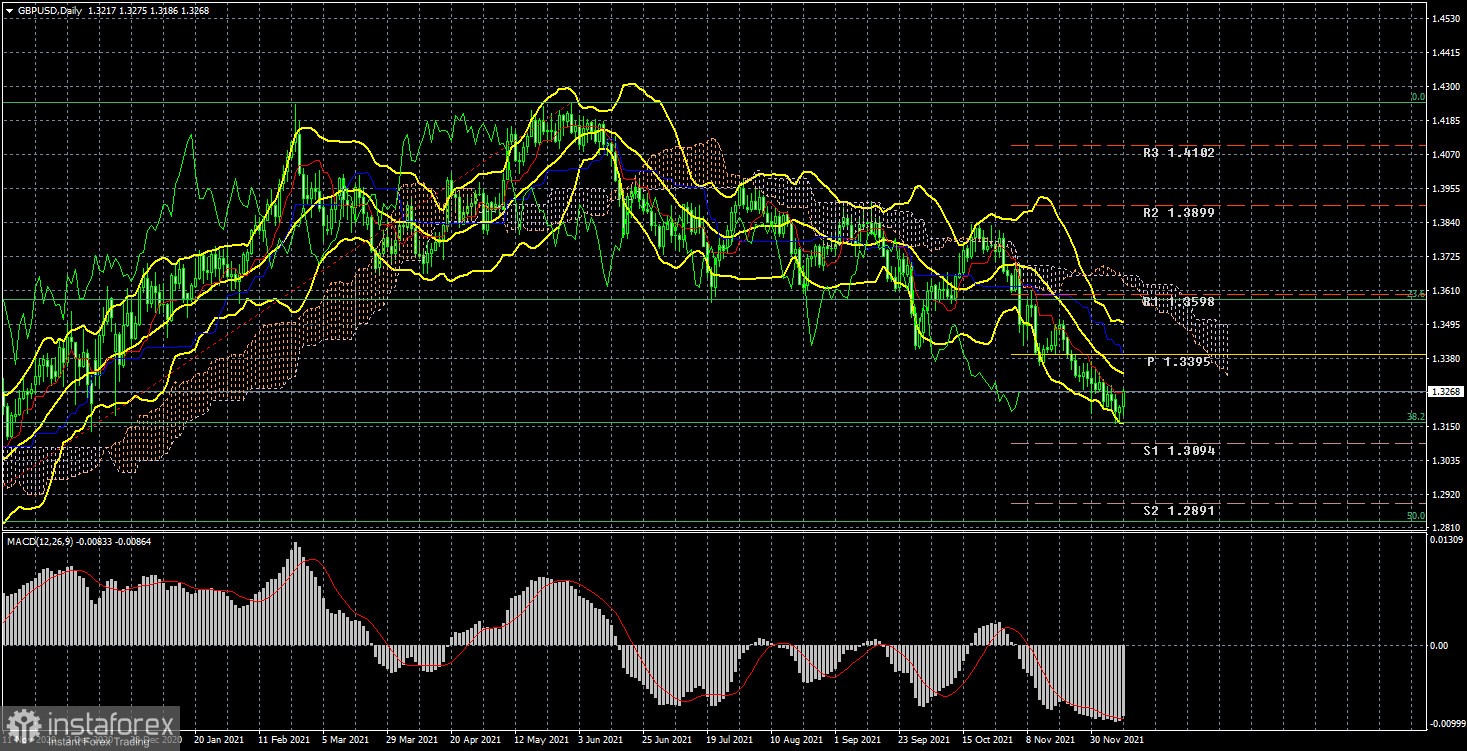Click the 10 Aug 2021 date label
Image resolution: width=1467 pixels, height=751 pixels.
point(797,741)
